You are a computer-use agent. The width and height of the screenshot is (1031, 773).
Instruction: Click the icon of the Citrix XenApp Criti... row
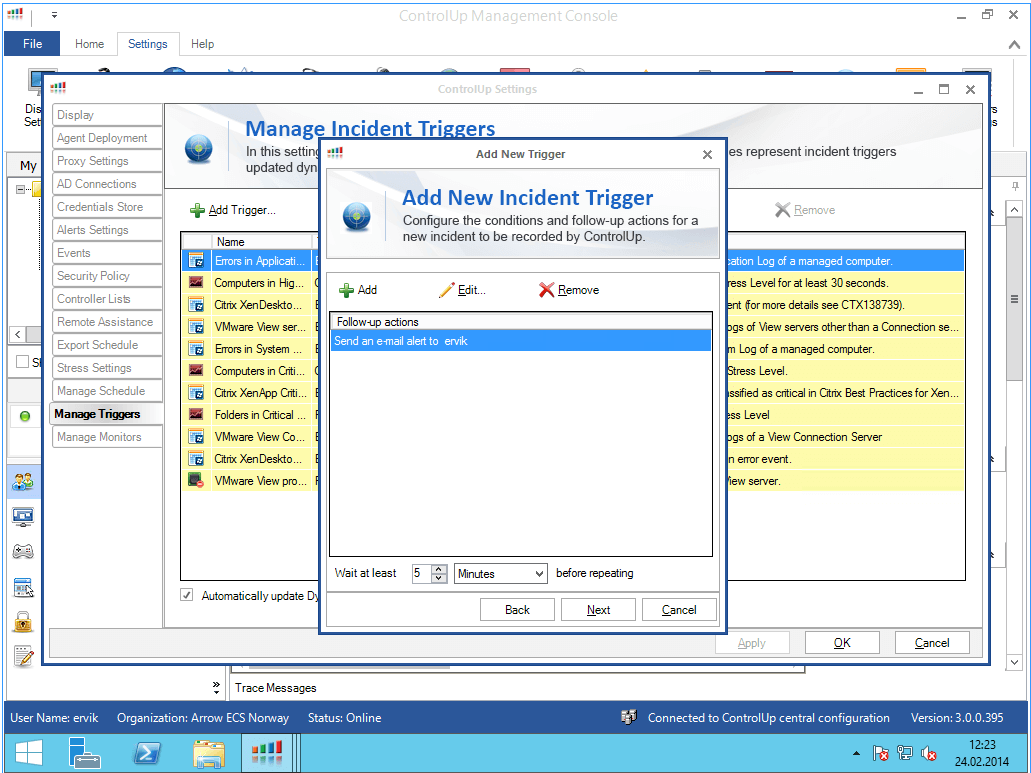pos(196,393)
